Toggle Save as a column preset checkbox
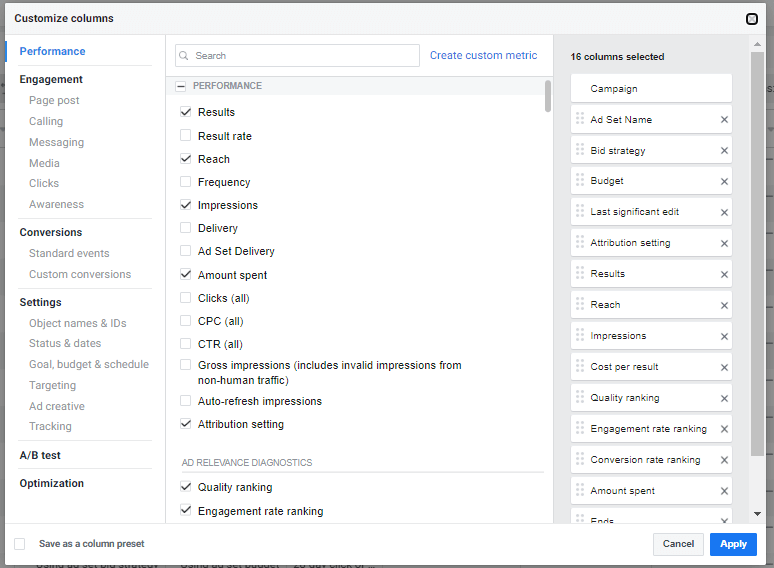This screenshot has width=774, height=568. (20, 544)
